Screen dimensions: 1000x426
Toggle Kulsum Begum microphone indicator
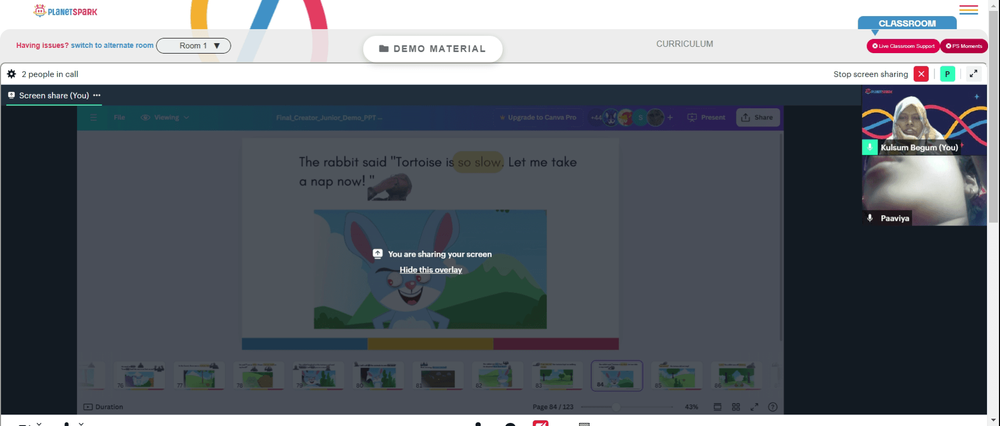click(x=869, y=147)
